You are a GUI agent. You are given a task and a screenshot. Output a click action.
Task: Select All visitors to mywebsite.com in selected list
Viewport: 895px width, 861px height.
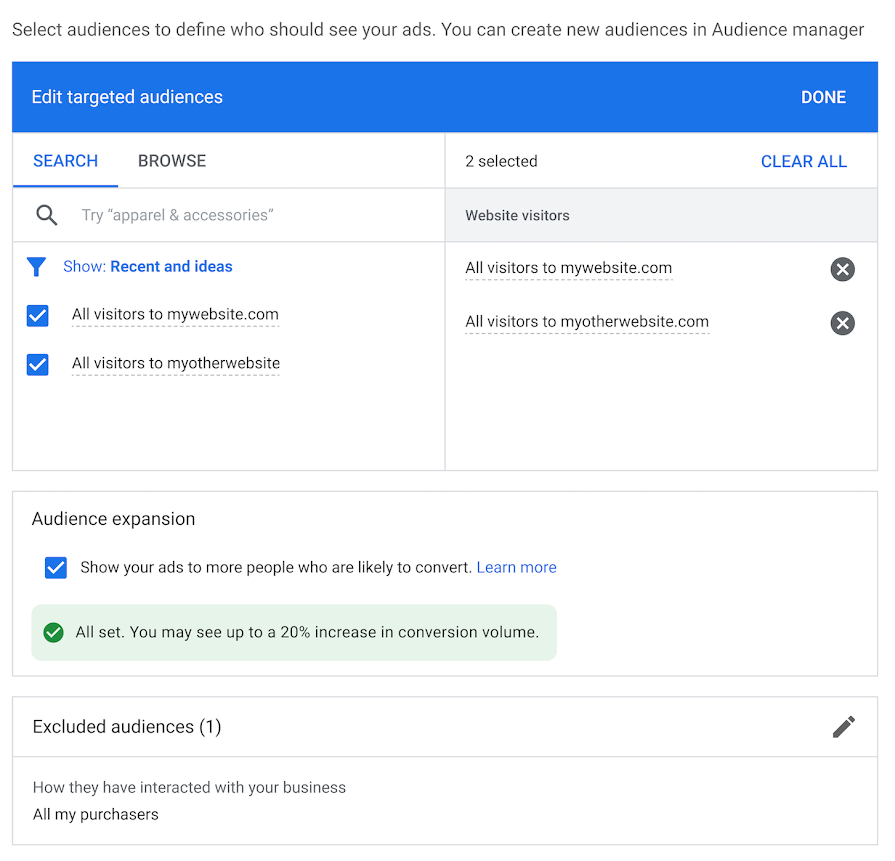click(568, 268)
